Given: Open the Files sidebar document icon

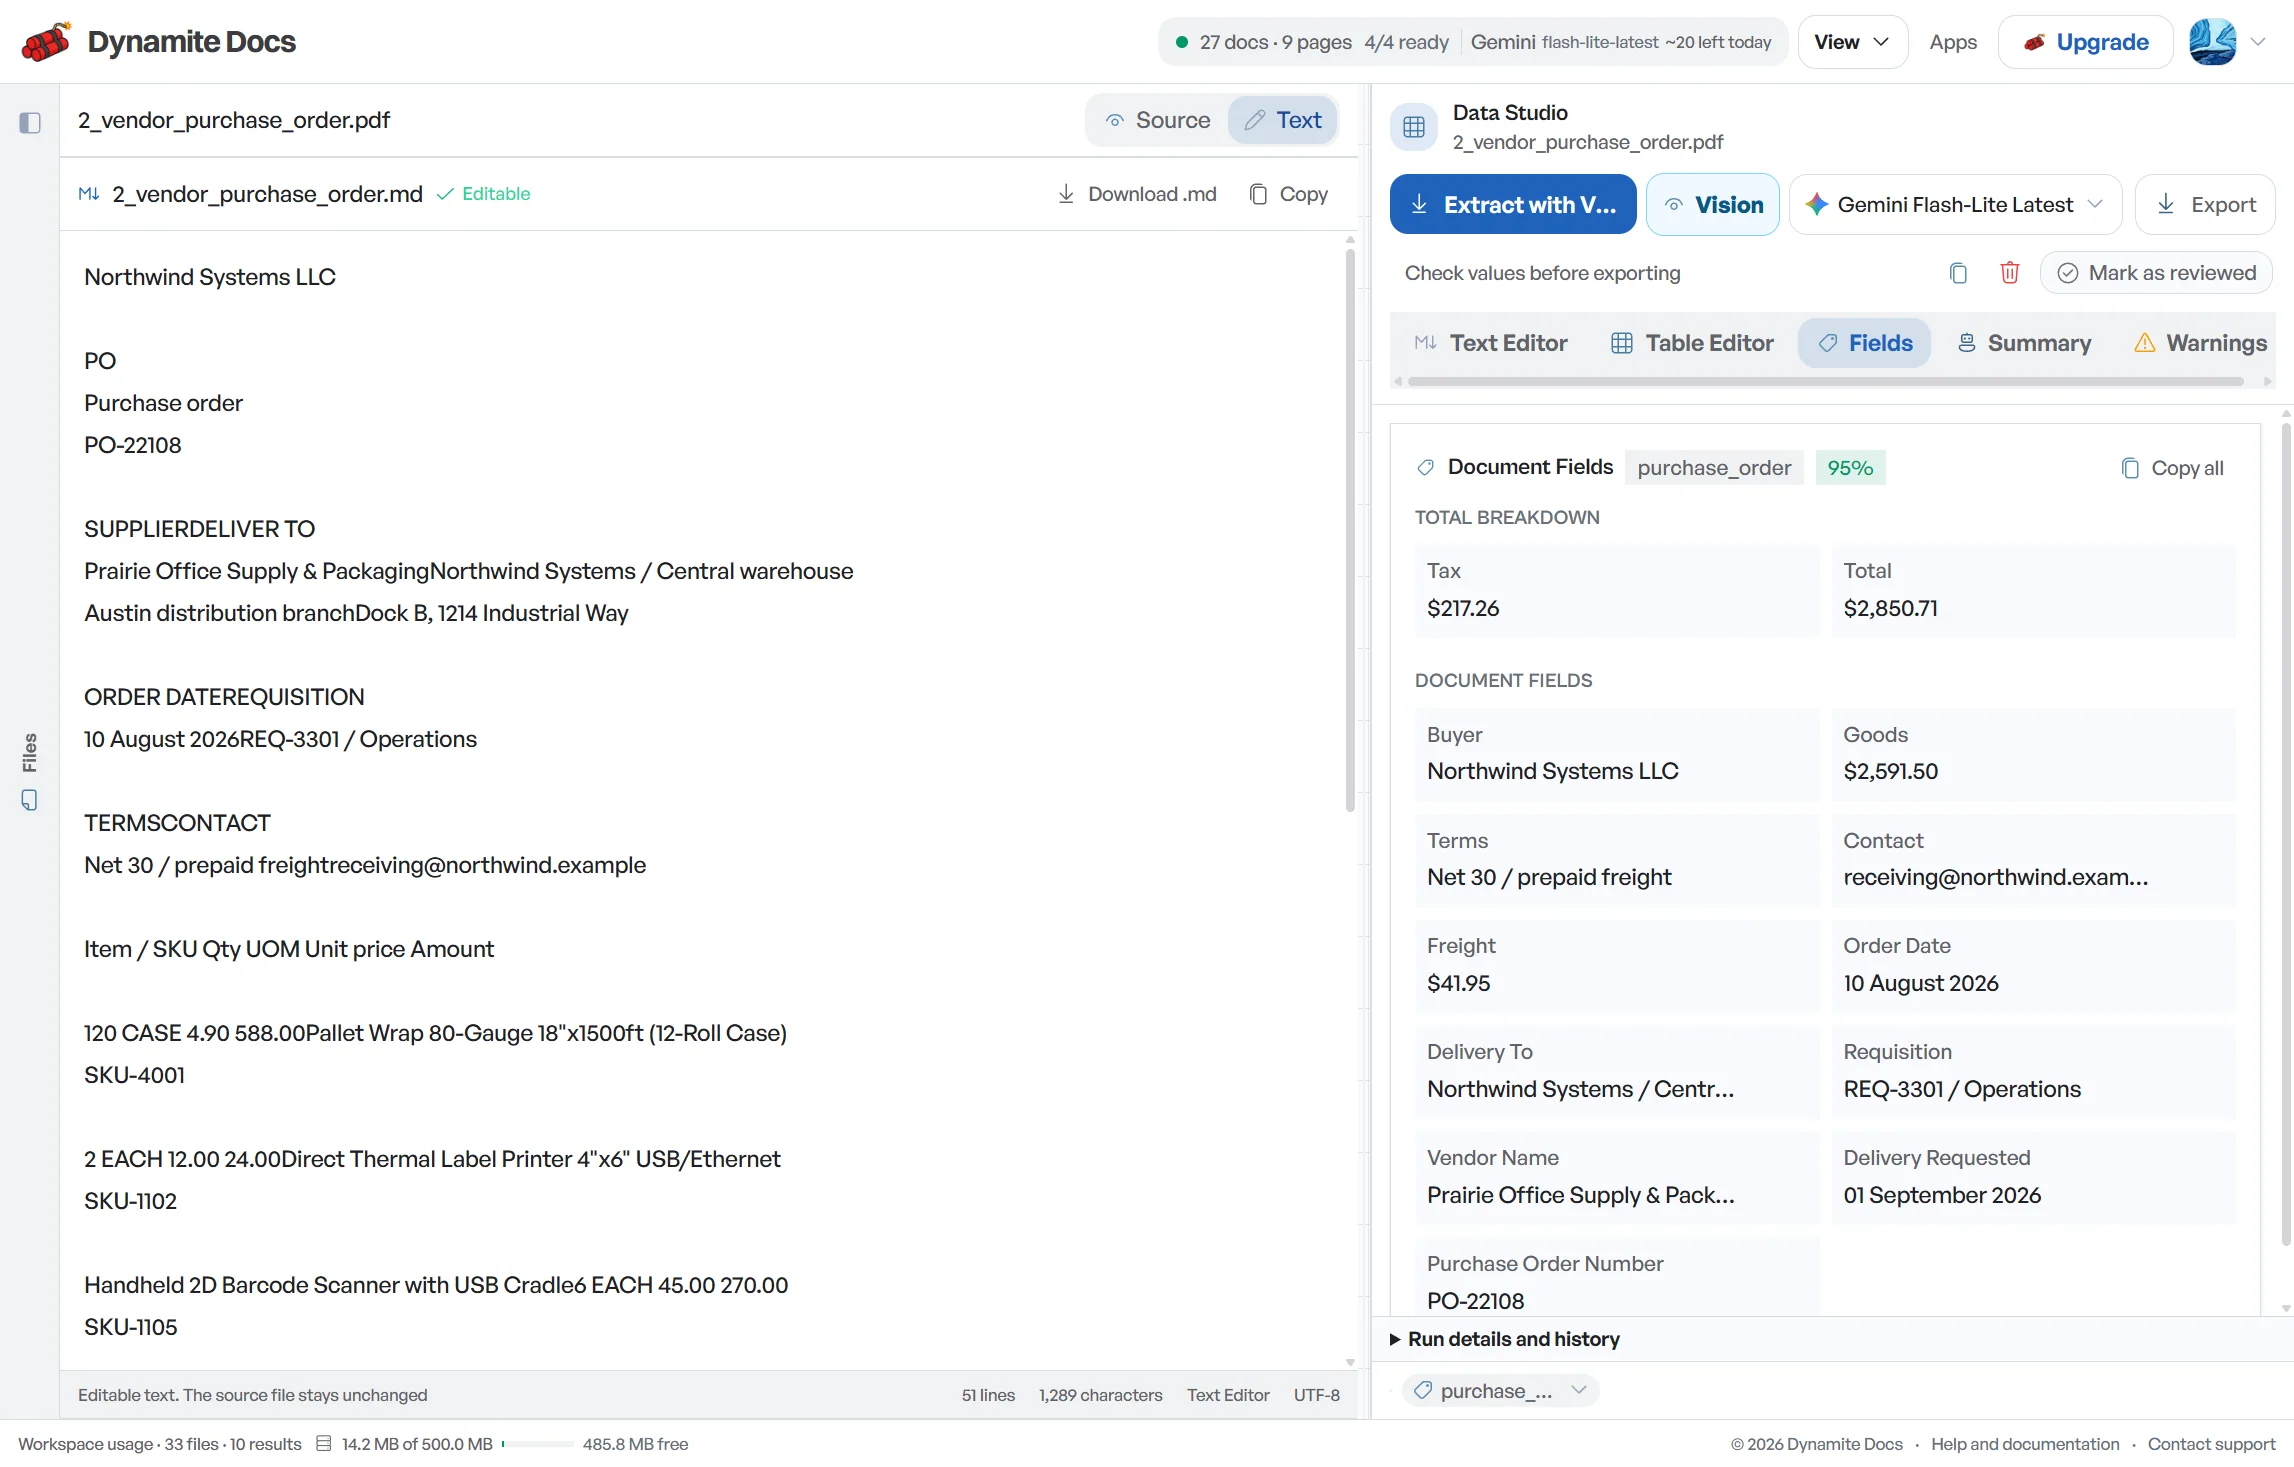Looking at the screenshot, I should pyautogui.click(x=30, y=800).
